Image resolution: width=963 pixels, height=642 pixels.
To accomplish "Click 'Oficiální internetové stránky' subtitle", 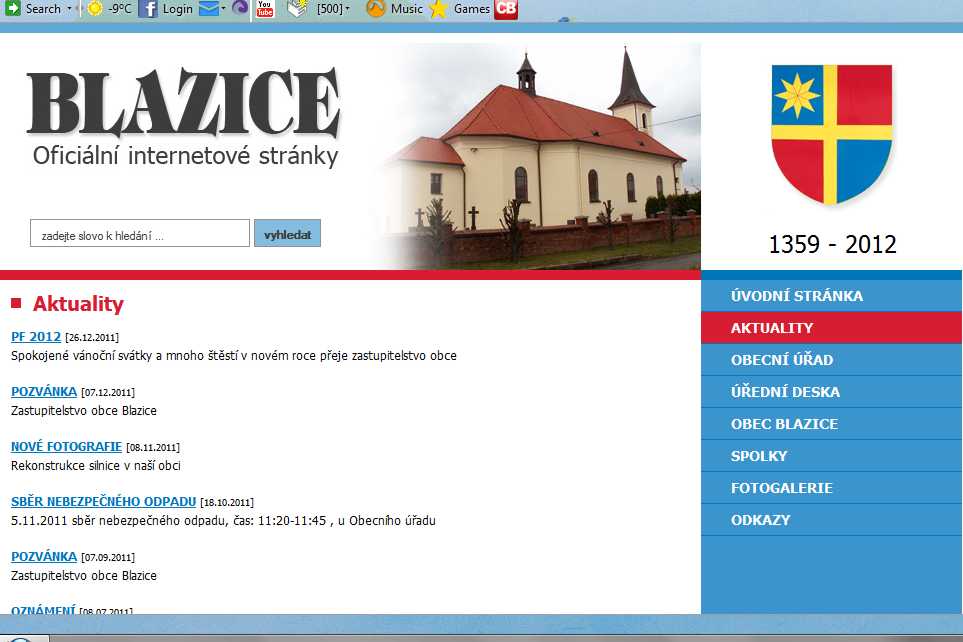I will tap(185, 156).
